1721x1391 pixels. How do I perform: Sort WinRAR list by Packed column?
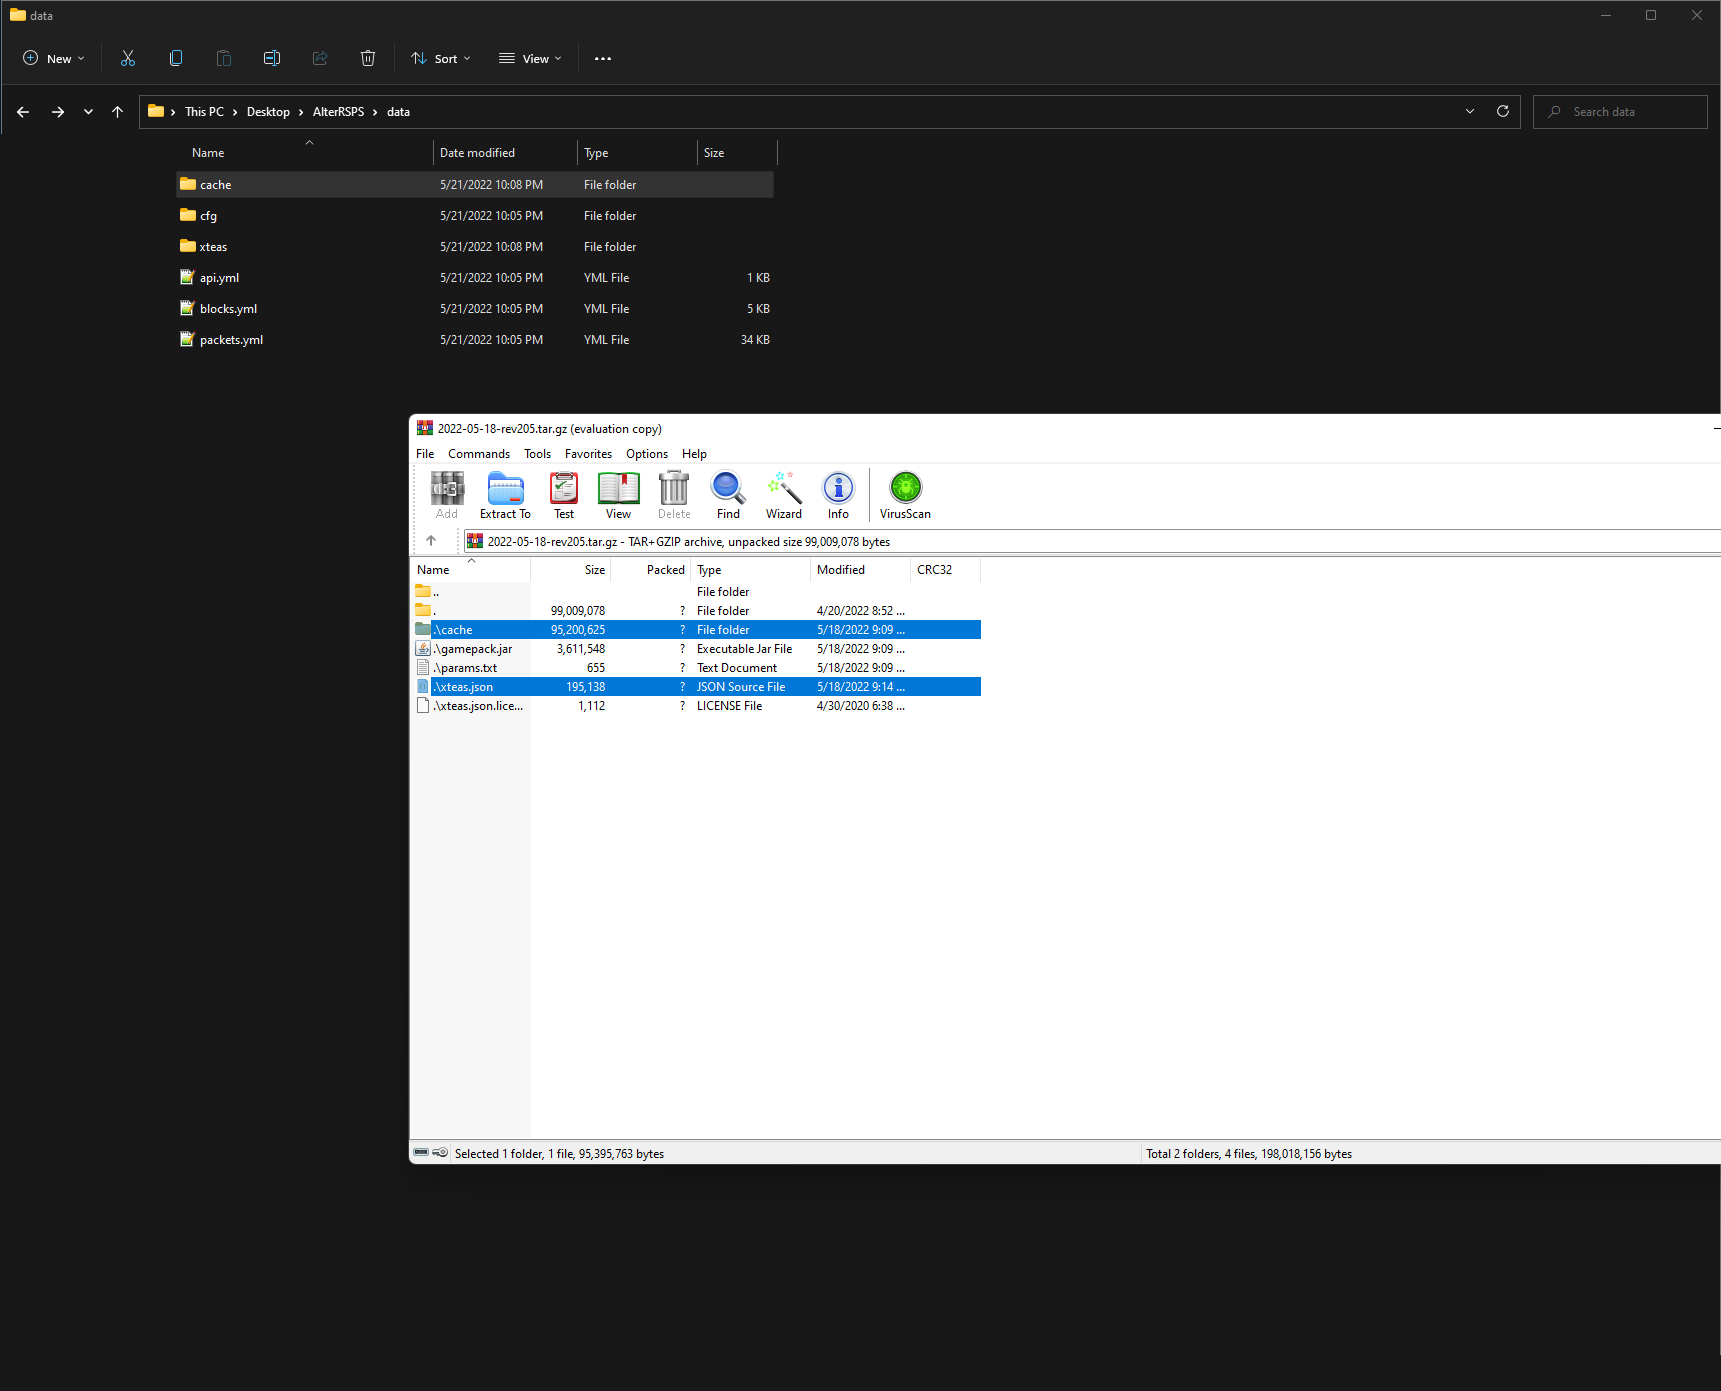point(650,570)
